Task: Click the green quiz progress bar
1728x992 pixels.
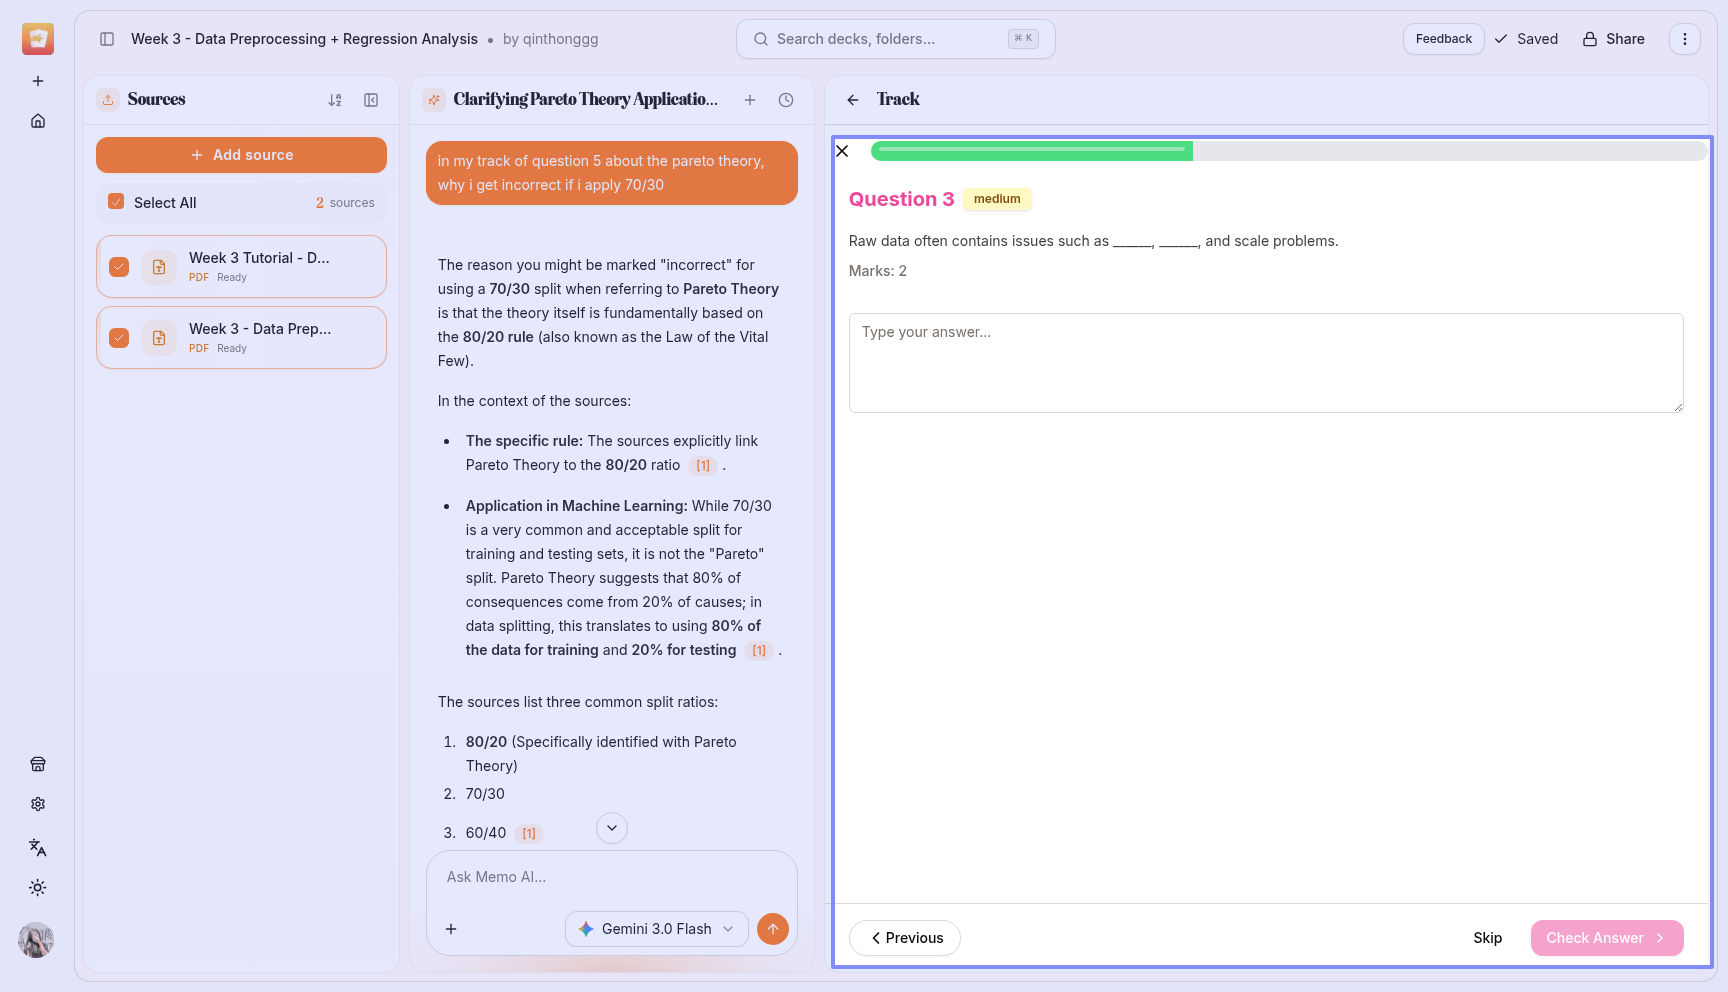Action: pyautogui.click(x=1031, y=151)
